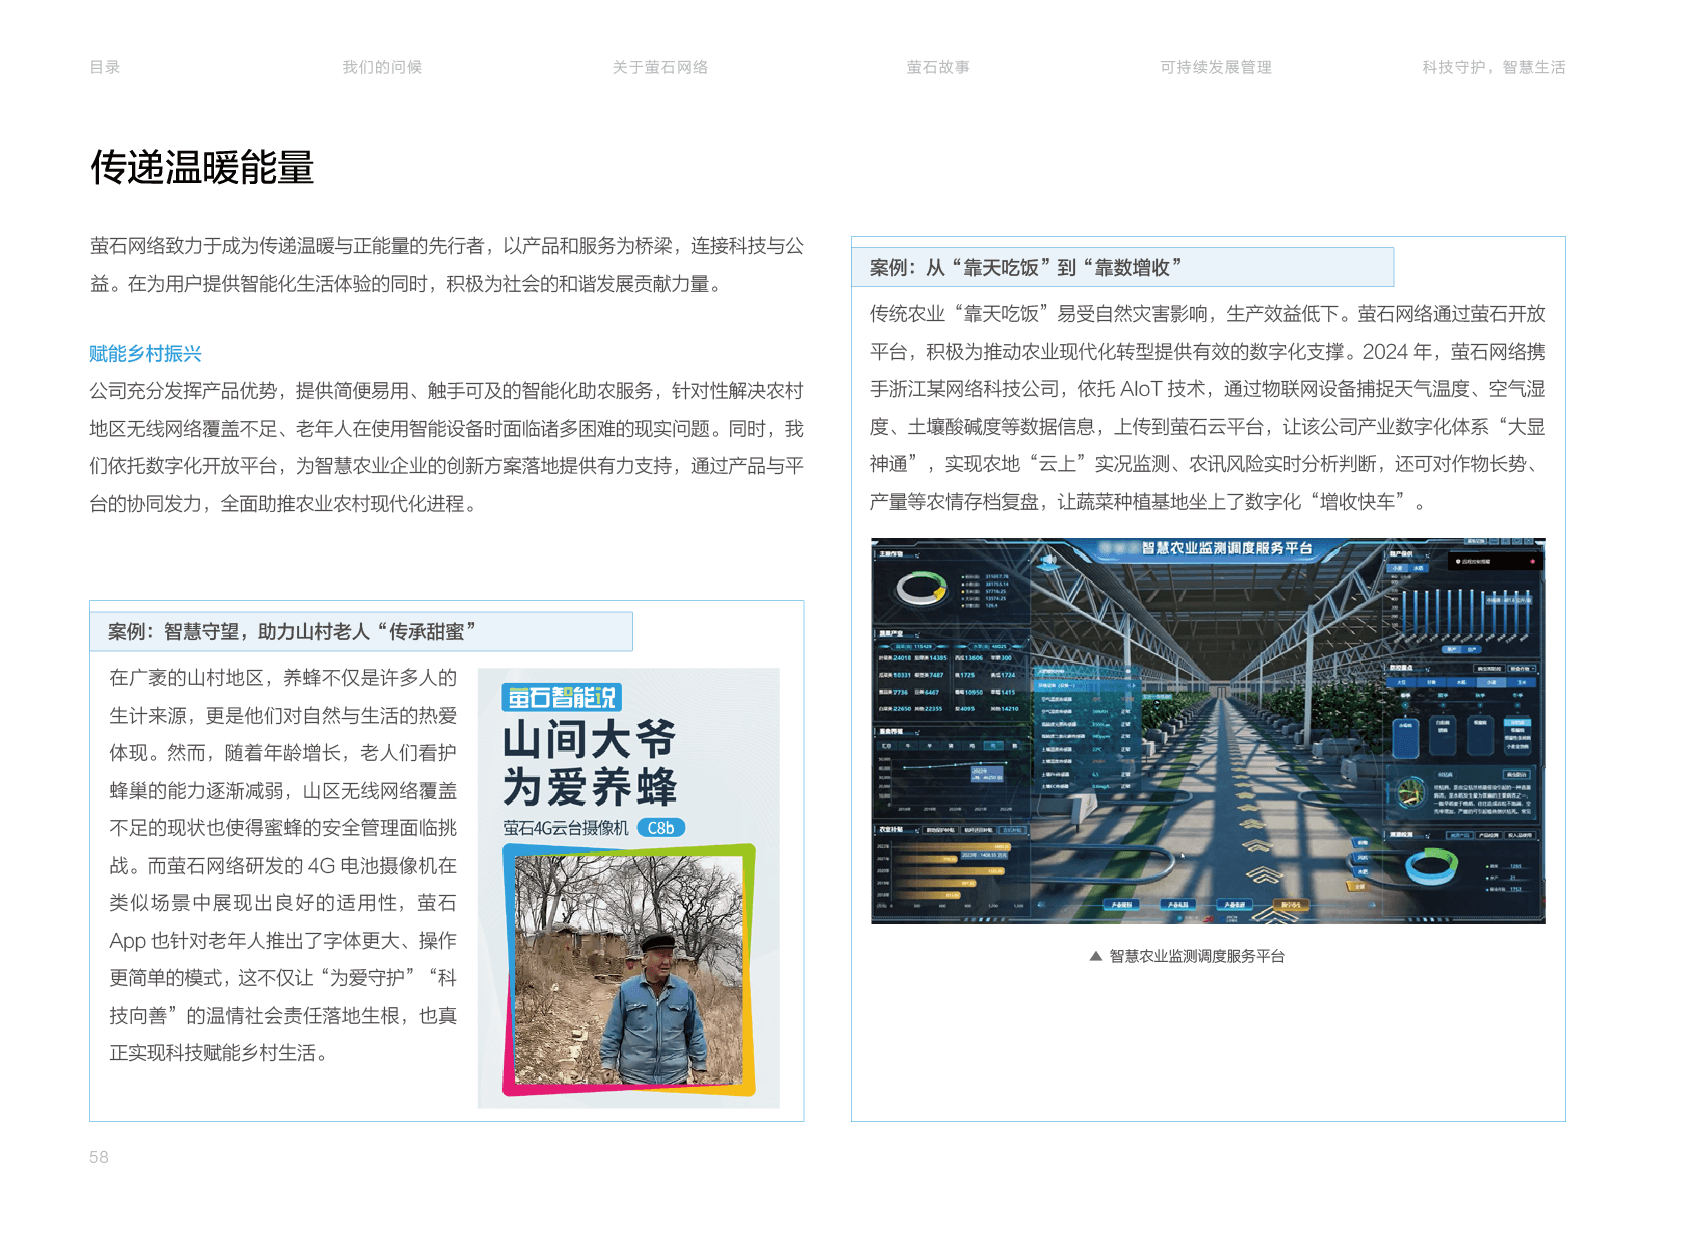
Task: Click the green-yellow donut chart in dashboard
Action: click(921, 589)
